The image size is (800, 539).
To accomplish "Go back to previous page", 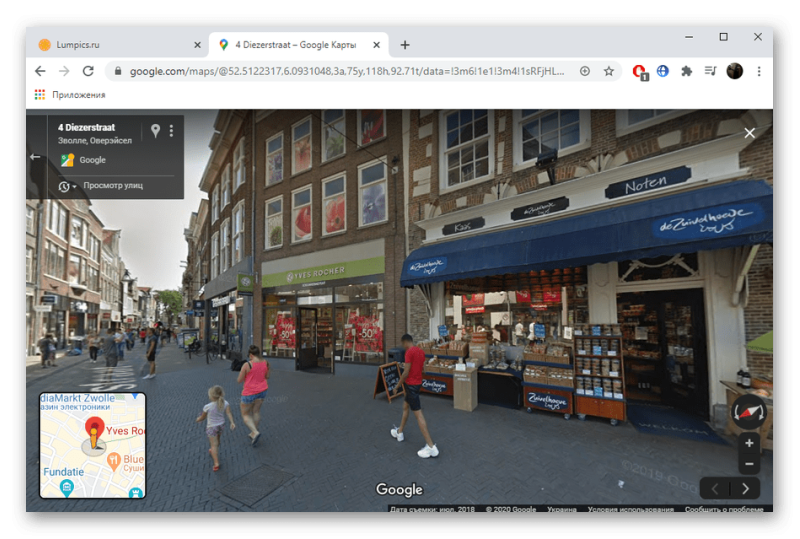I will tap(40, 71).
